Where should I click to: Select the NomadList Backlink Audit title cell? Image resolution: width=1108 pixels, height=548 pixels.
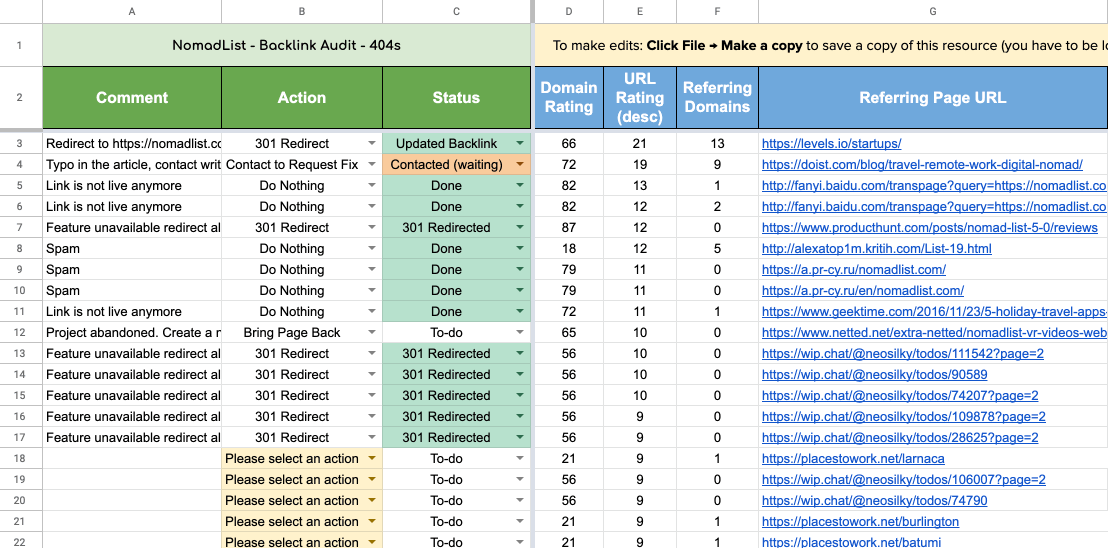click(x=286, y=45)
